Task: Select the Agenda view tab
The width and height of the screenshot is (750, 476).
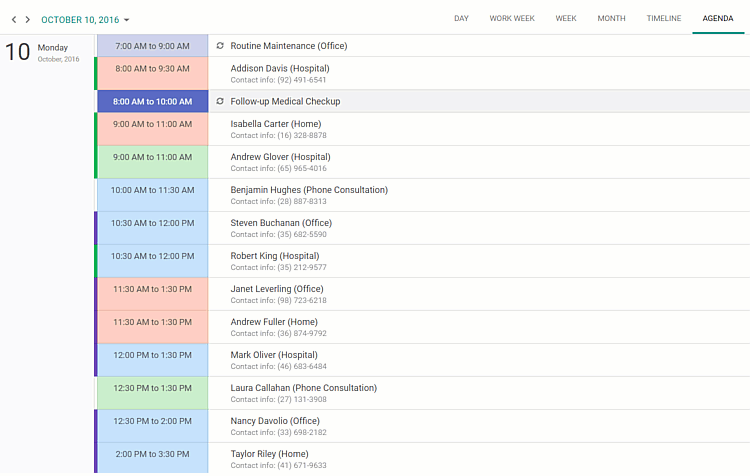Action: (717, 18)
